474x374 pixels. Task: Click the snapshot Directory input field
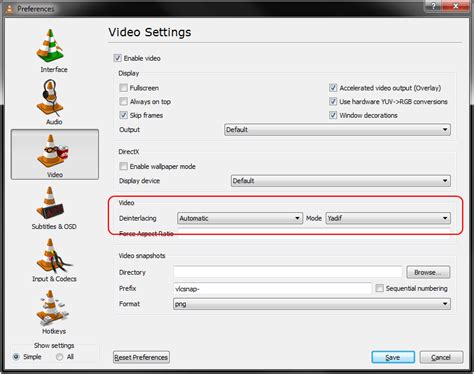288,272
